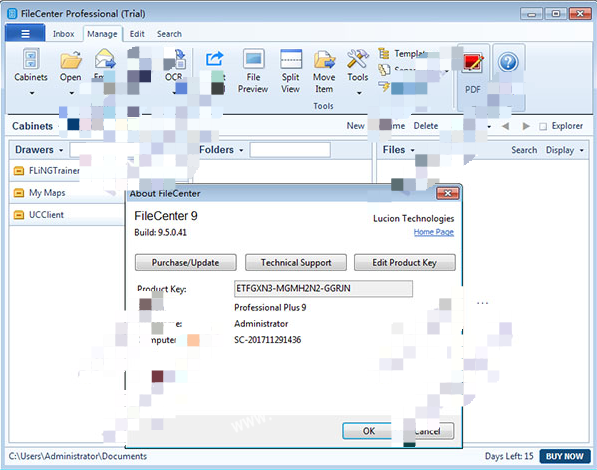Open the Drawers dropdown menu
This screenshot has height=470, width=597.
(38, 150)
